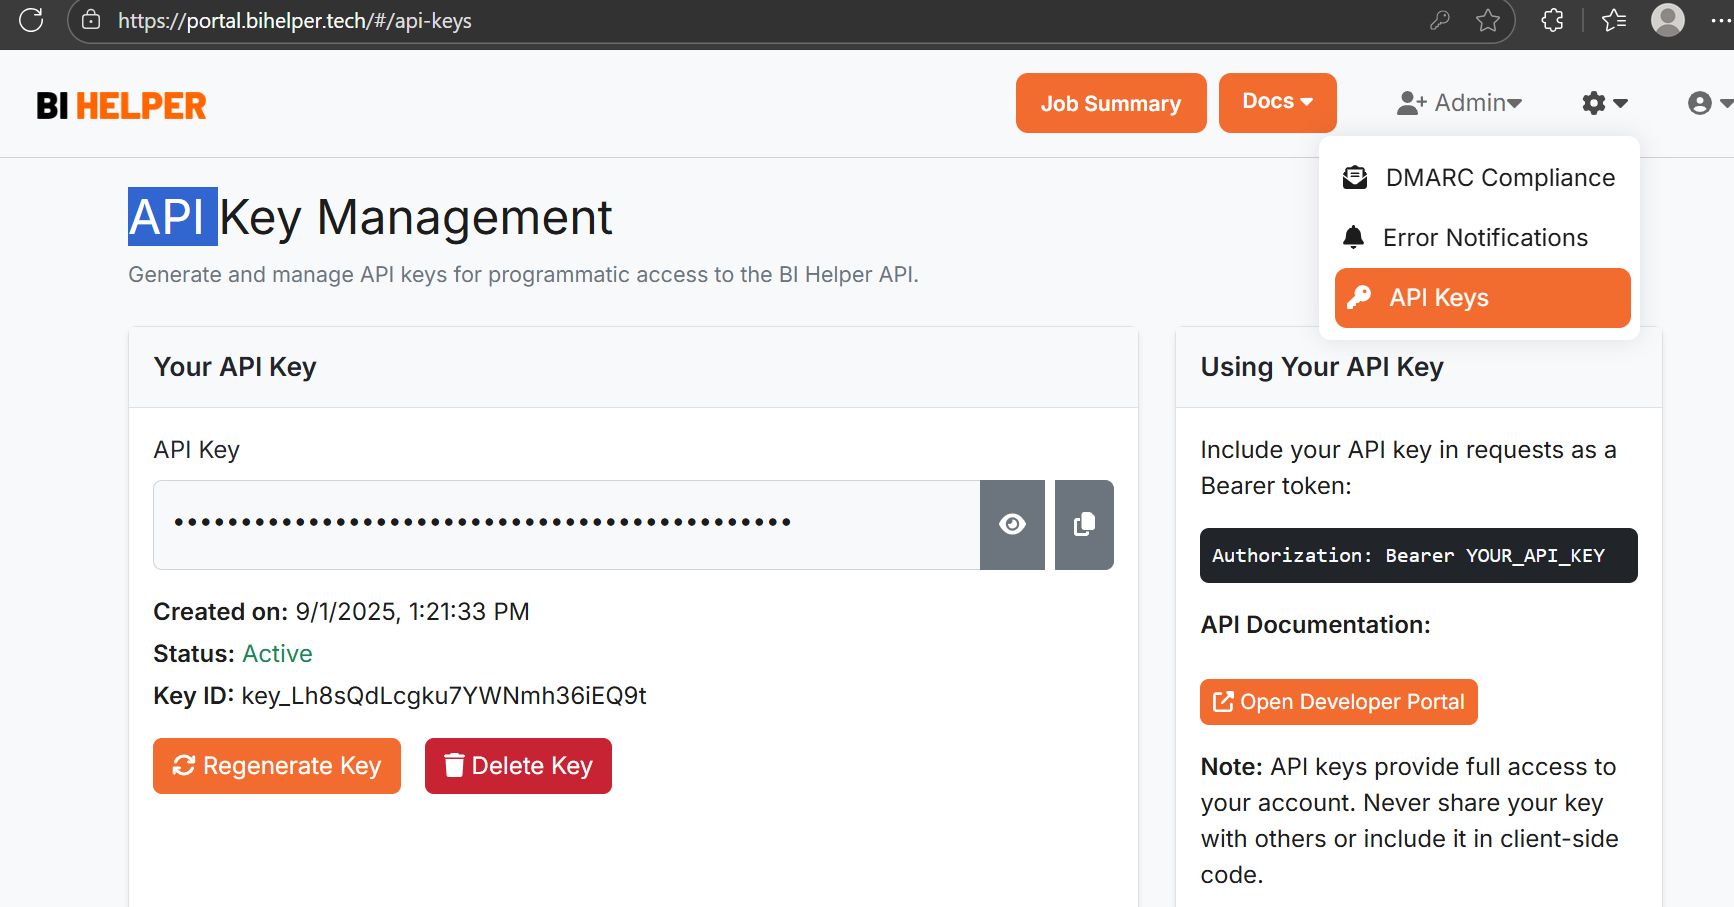Click the Regenerate Key button
The height and width of the screenshot is (907, 1734).
[277, 766]
